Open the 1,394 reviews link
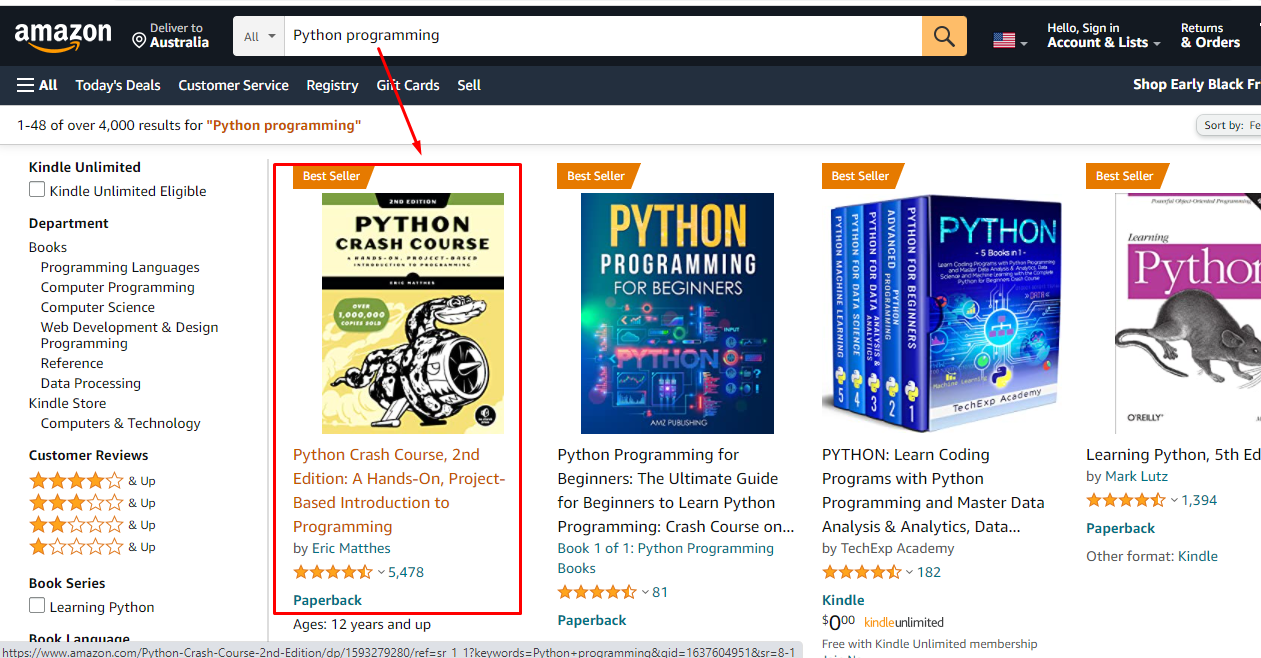 [x=1199, y=500]
